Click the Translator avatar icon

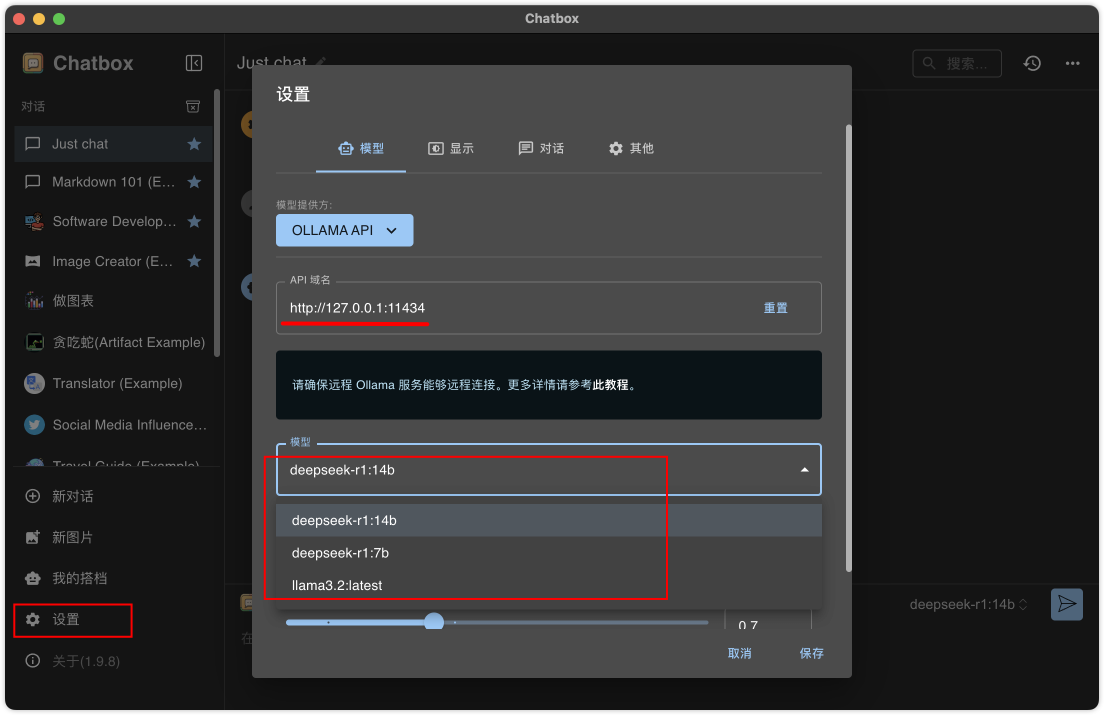pos(34,384)
